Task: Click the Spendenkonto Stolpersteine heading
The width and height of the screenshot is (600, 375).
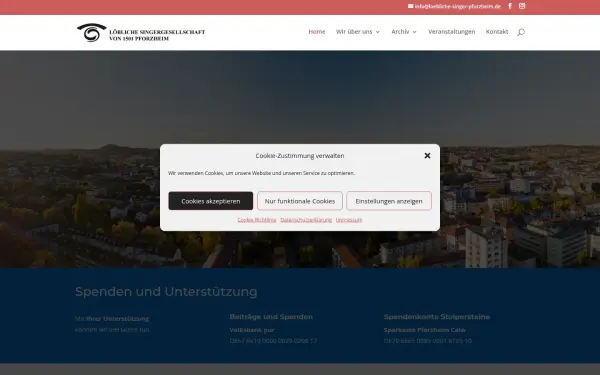Action: tap(437, 317)
